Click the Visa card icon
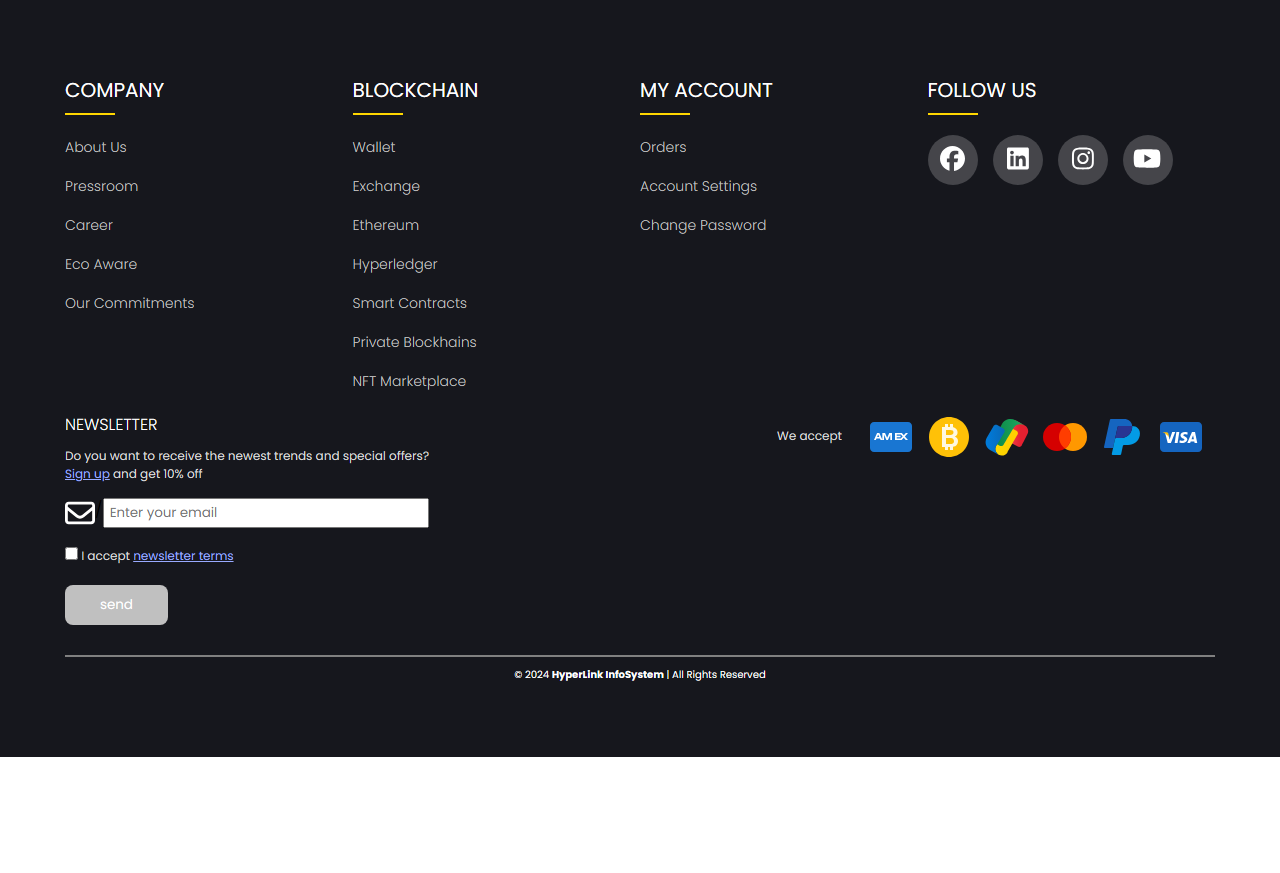Image resolution: width=1280 pixels, height=873 pixels. (x=1180, y=437)
